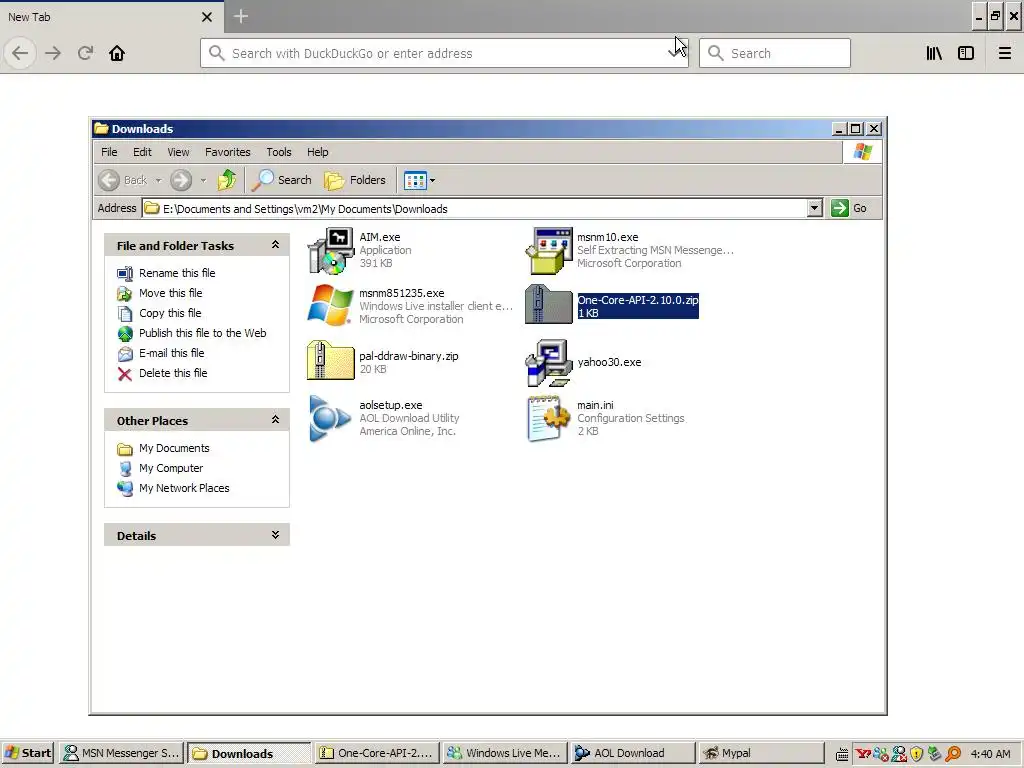Open the View menu
The height and width of the screenshot is (768, 1024).
point(178,152)
